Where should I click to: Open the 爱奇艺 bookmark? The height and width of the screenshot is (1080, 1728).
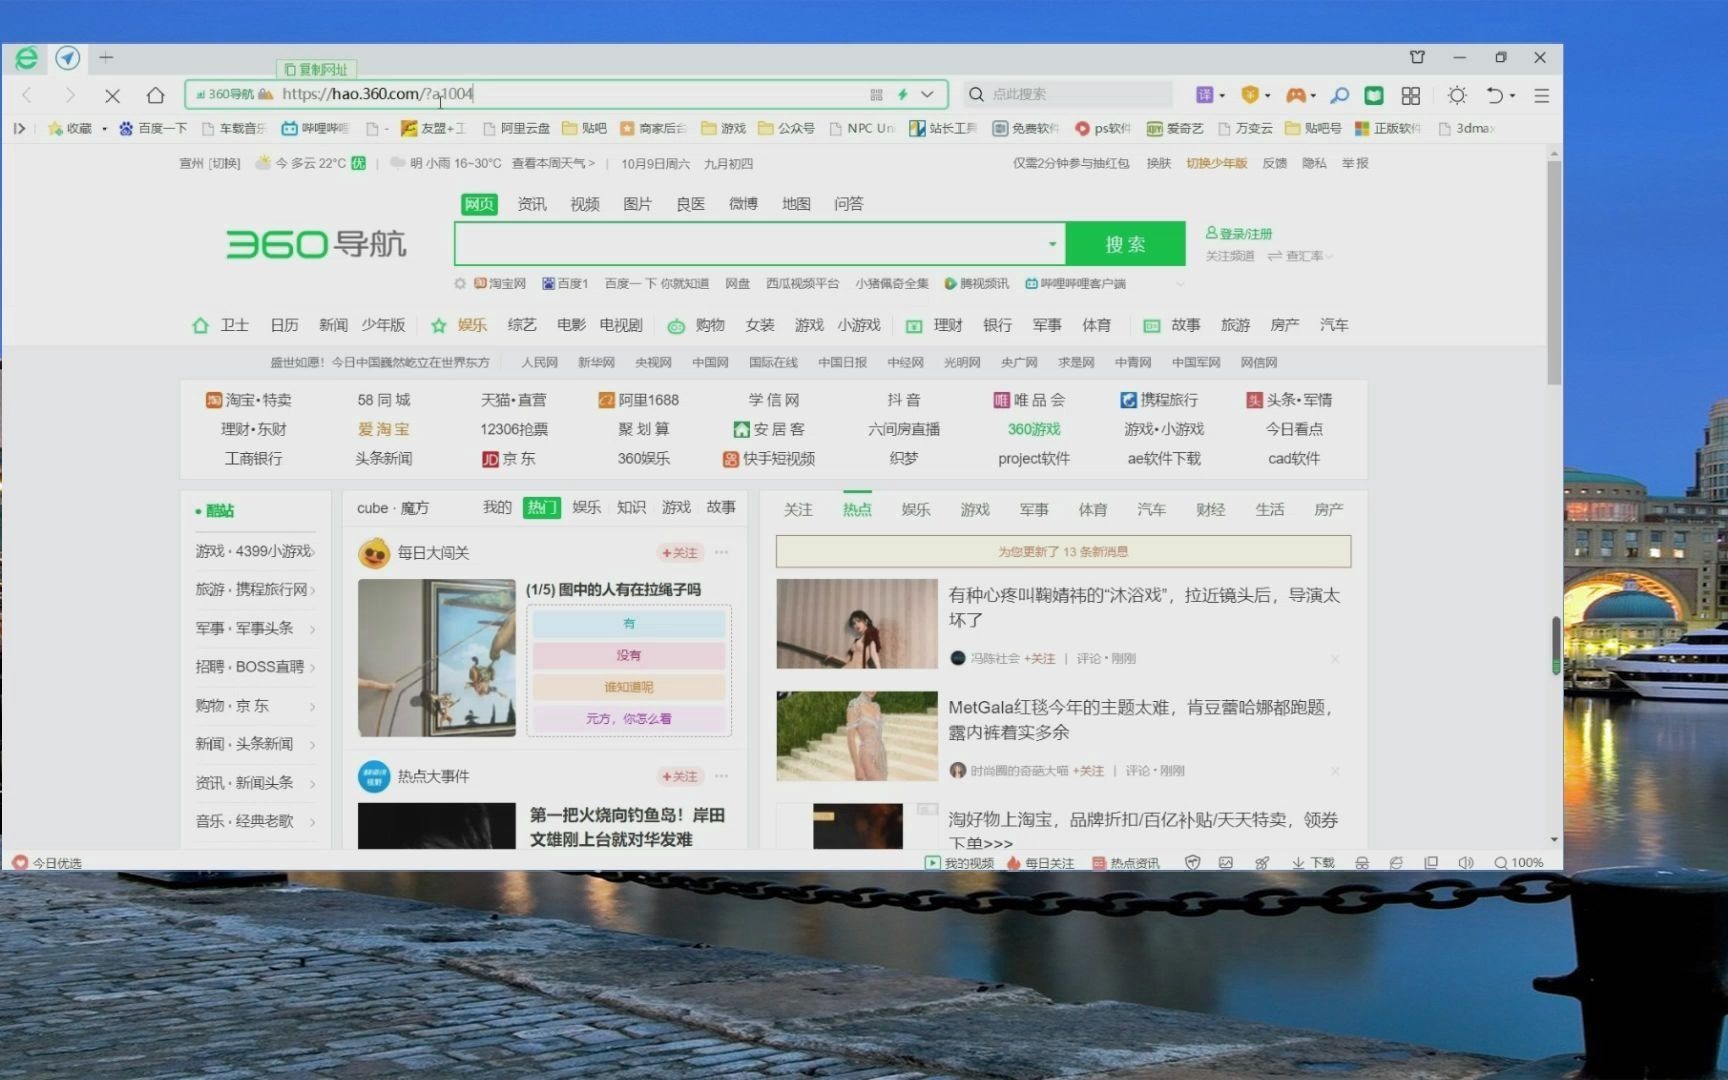click(1175, 128)
